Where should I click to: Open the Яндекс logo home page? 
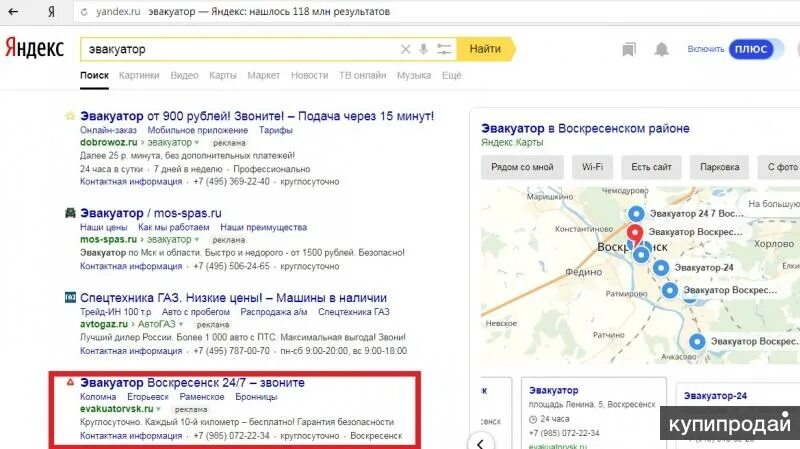click(x=35, y=48)
